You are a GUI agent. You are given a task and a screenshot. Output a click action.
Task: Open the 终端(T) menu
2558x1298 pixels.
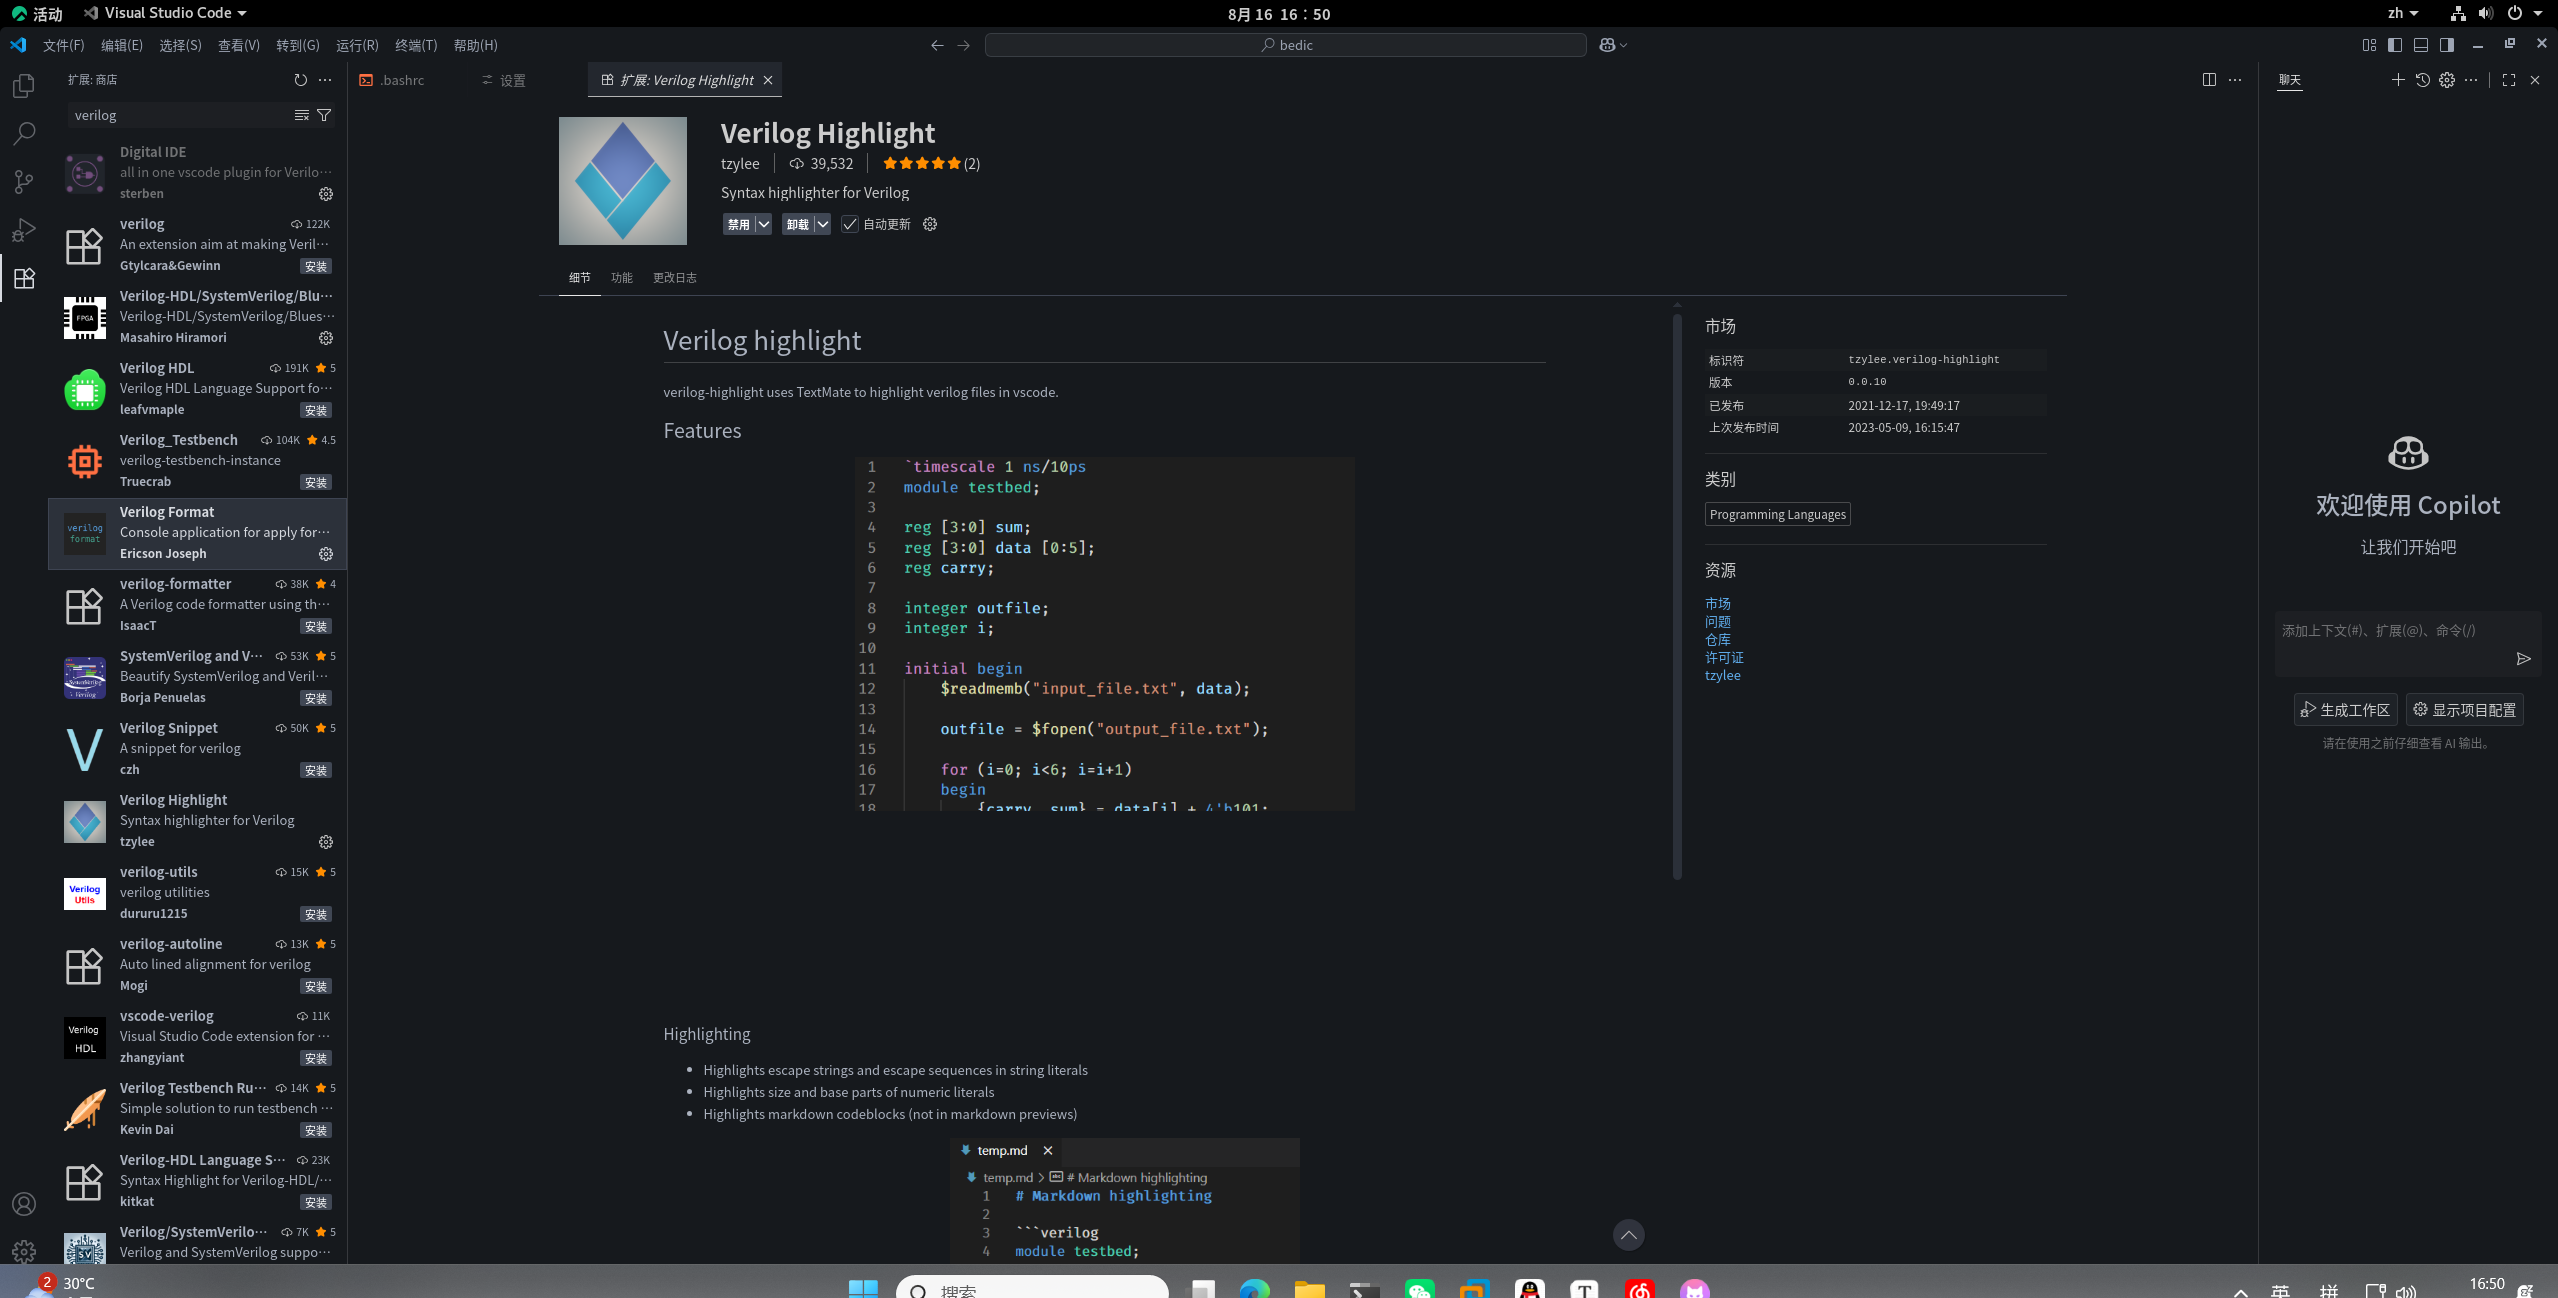[415, 45]
